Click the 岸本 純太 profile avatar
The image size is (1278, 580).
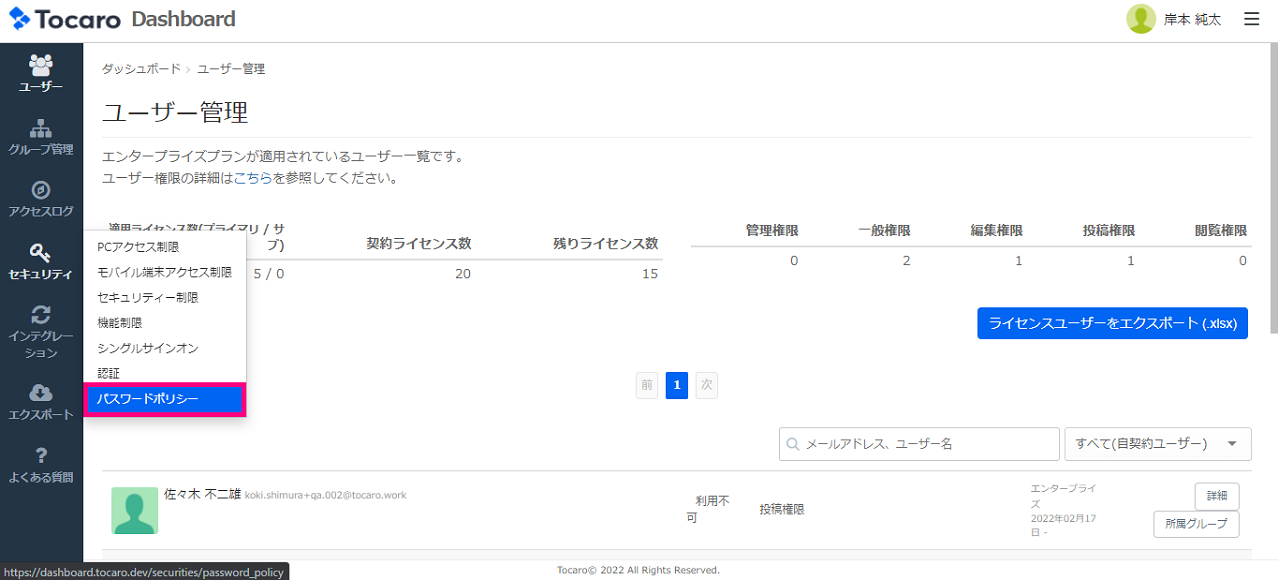pos(1141,18)
